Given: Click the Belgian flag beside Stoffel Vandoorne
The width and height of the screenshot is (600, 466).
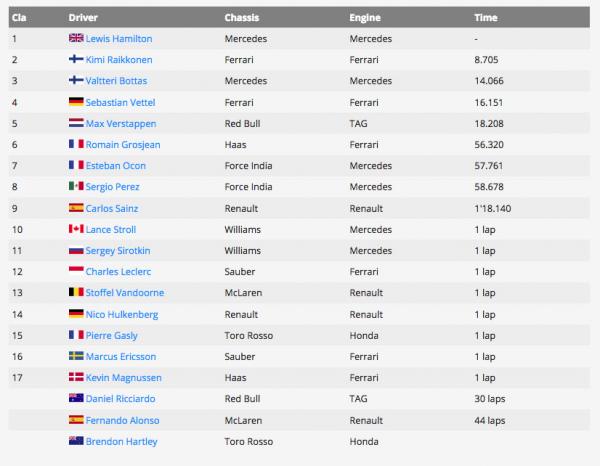Looking at the screenshot, I should (75, 293).
